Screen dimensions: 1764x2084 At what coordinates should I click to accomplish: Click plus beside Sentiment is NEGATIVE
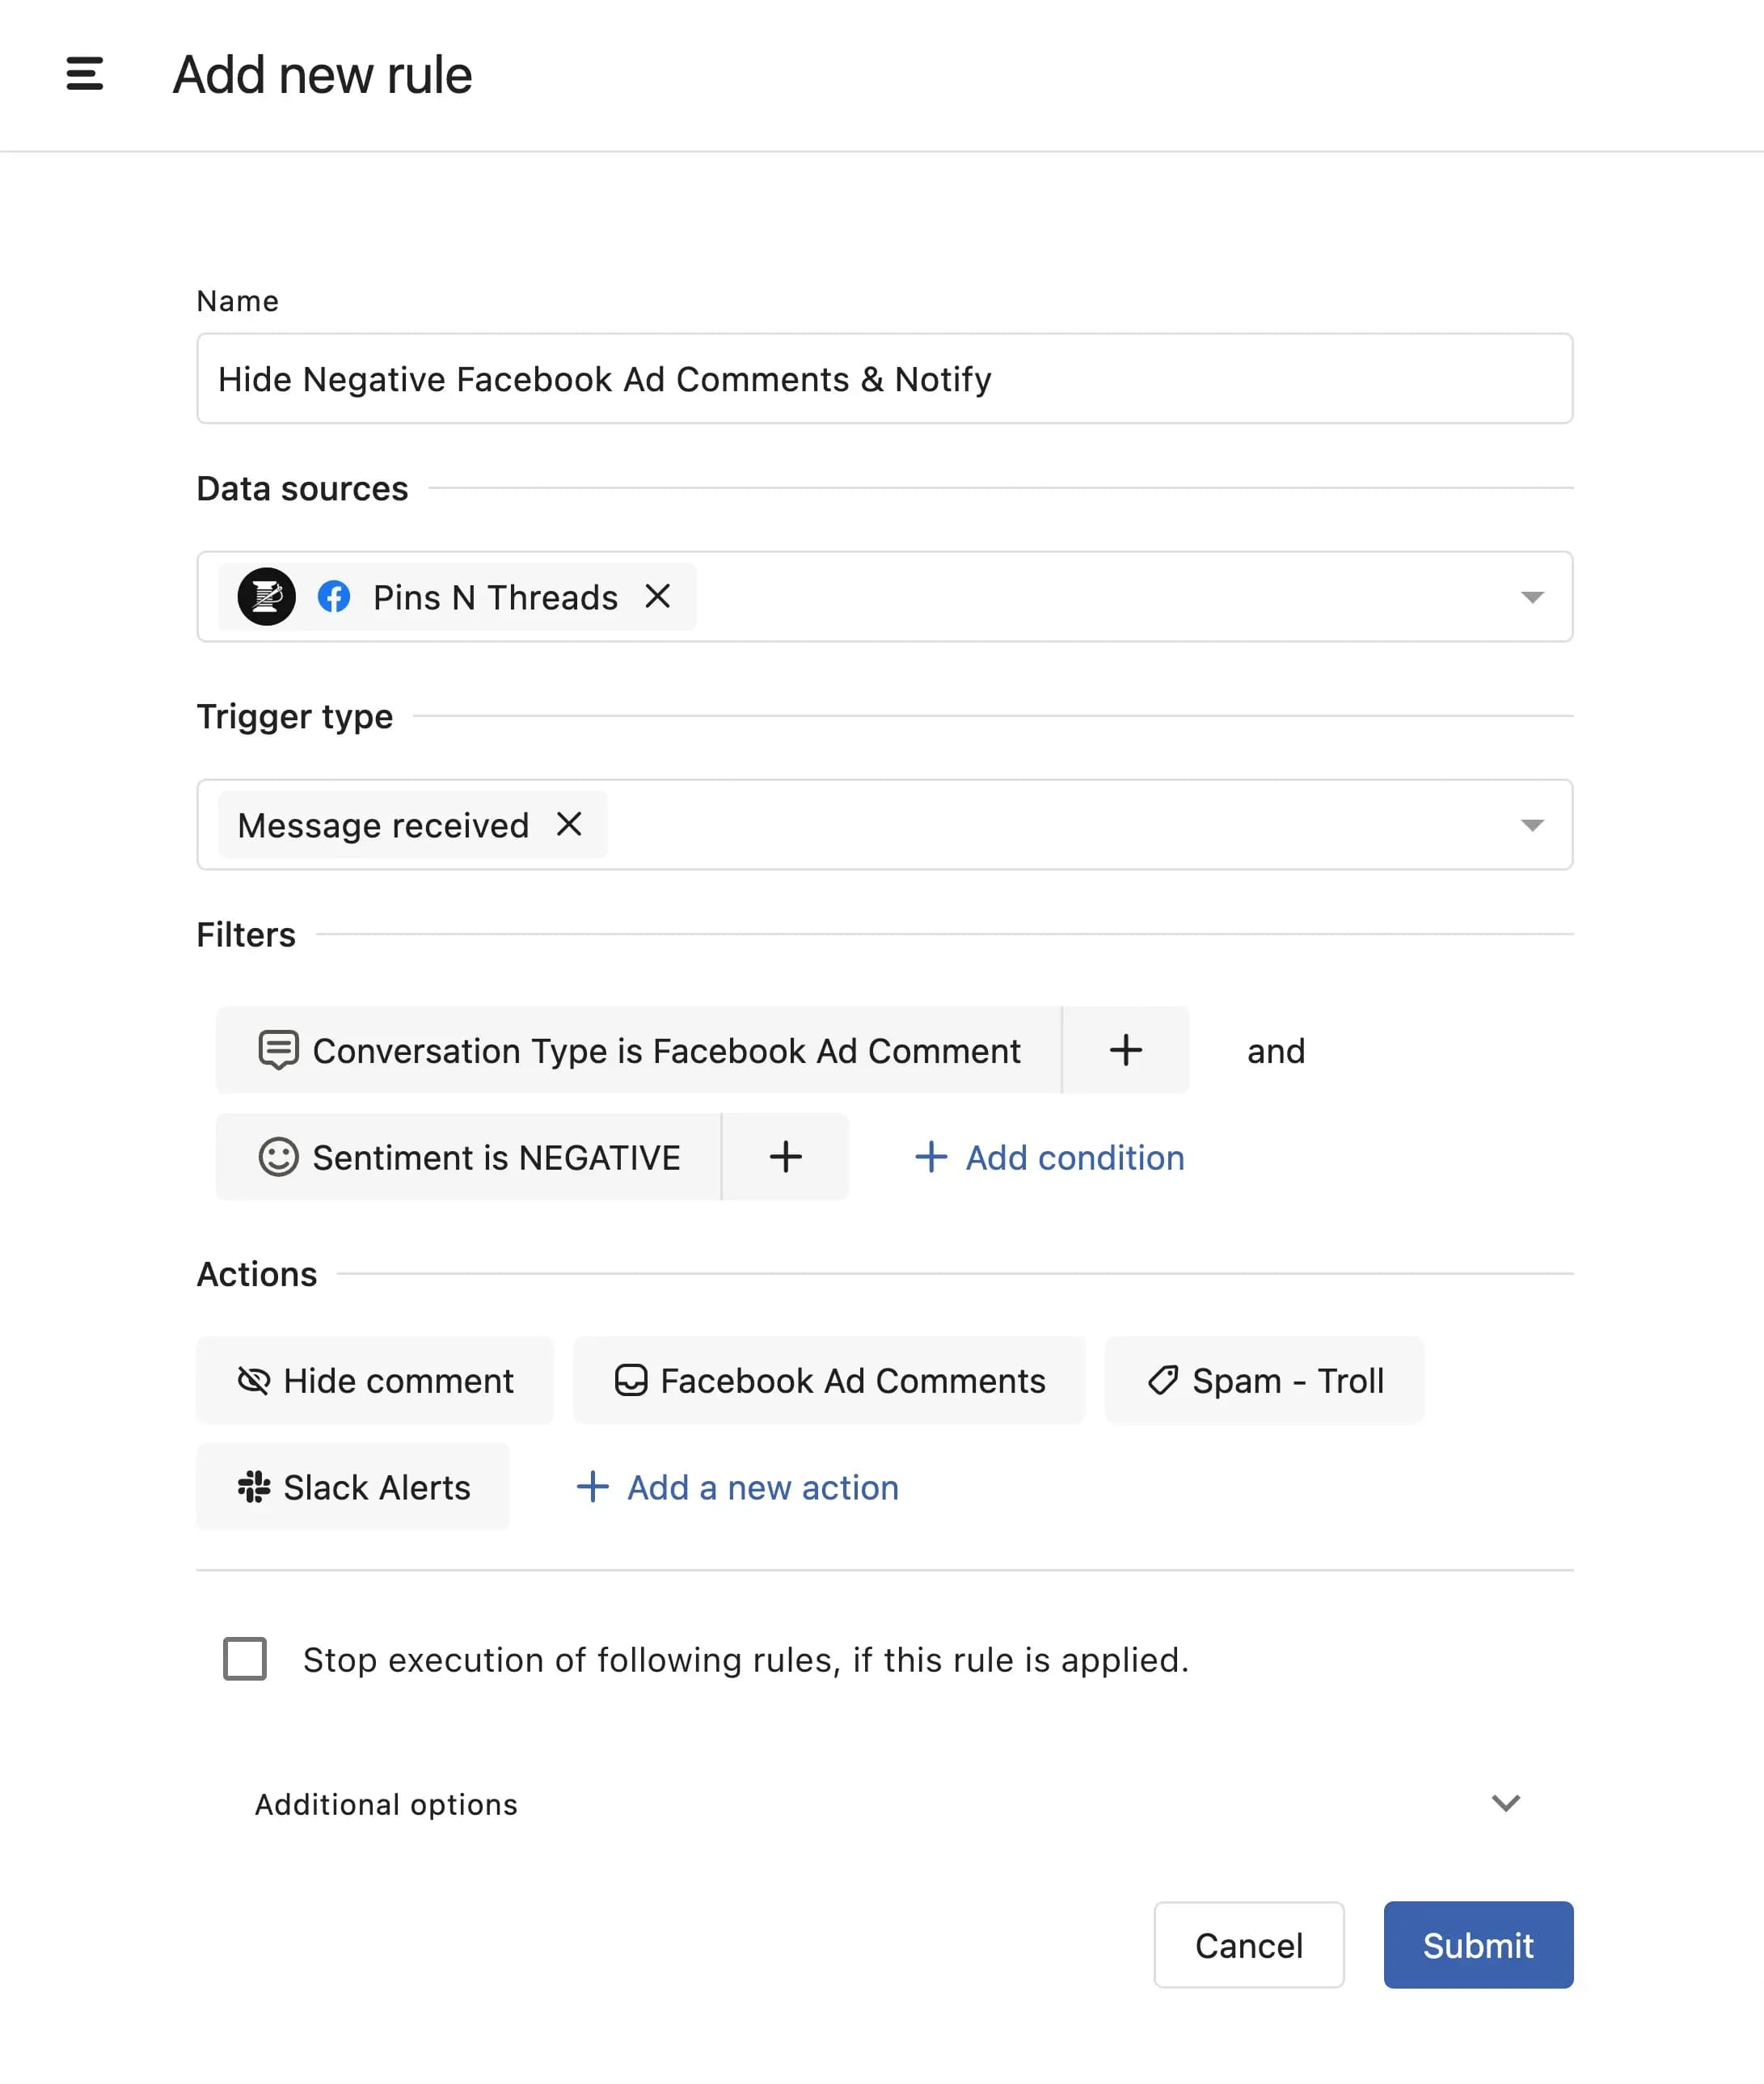785,1156
